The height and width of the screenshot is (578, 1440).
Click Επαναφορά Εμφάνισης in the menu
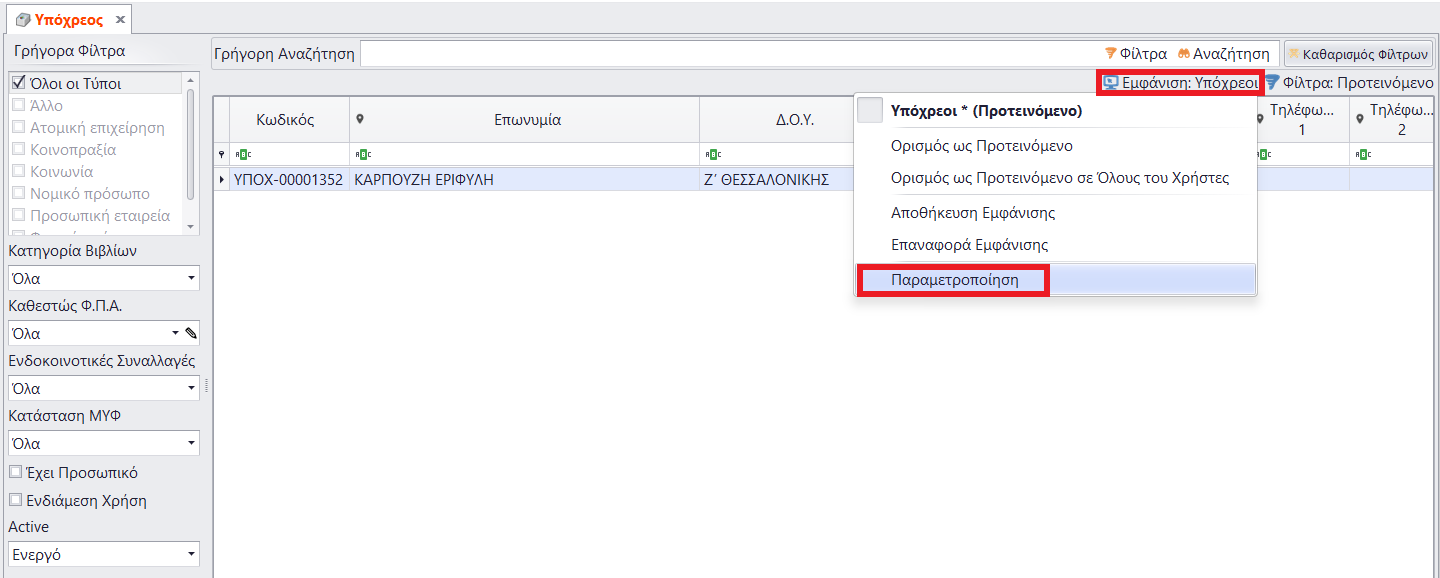969,245
